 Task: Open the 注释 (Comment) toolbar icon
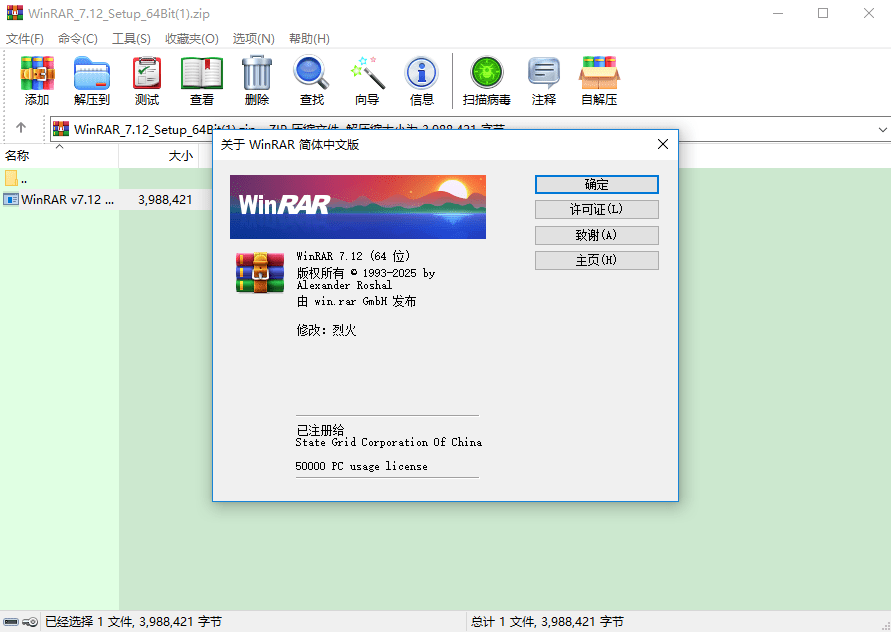coord(543,80)
